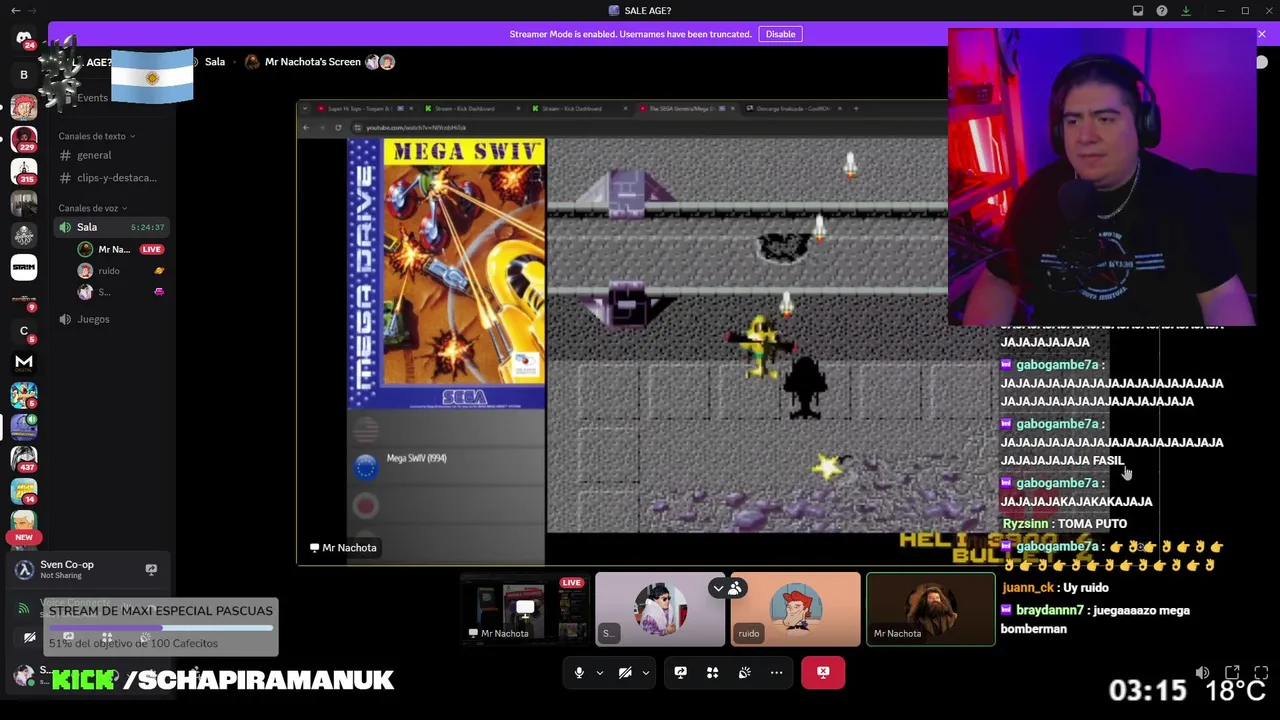This screenshot has width=1280, height=720.
Task: Click the viewer avatars beside Mr Nachota's Screen
Action: tap(380, 62)
